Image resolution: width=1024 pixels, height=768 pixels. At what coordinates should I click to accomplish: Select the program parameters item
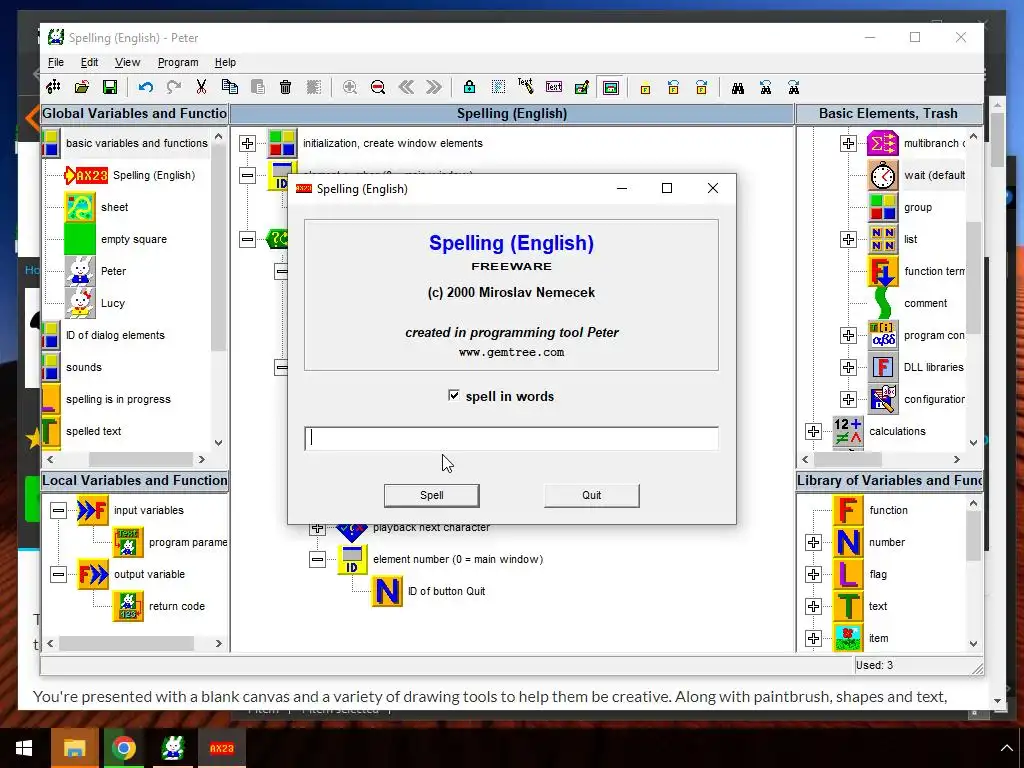coord(188,542)
